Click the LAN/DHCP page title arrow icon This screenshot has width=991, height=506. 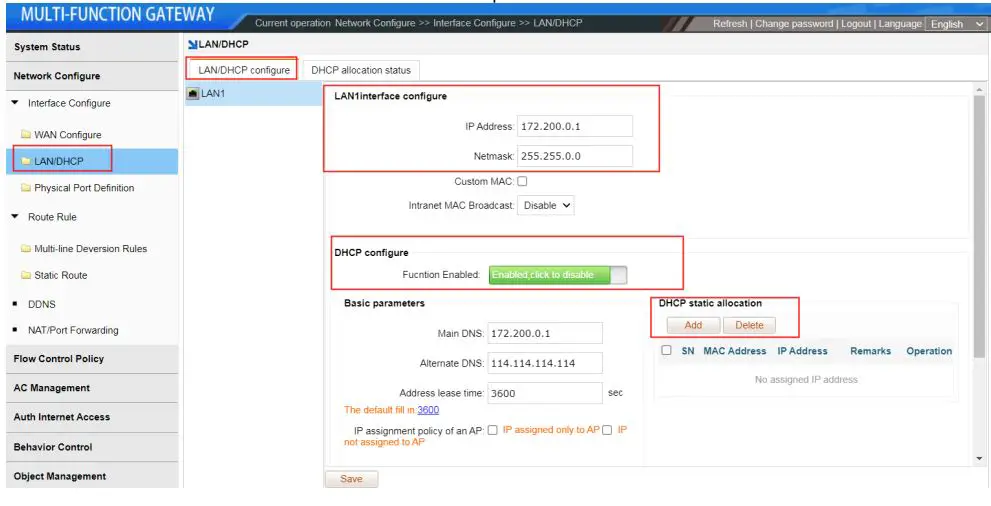[193, 44]
